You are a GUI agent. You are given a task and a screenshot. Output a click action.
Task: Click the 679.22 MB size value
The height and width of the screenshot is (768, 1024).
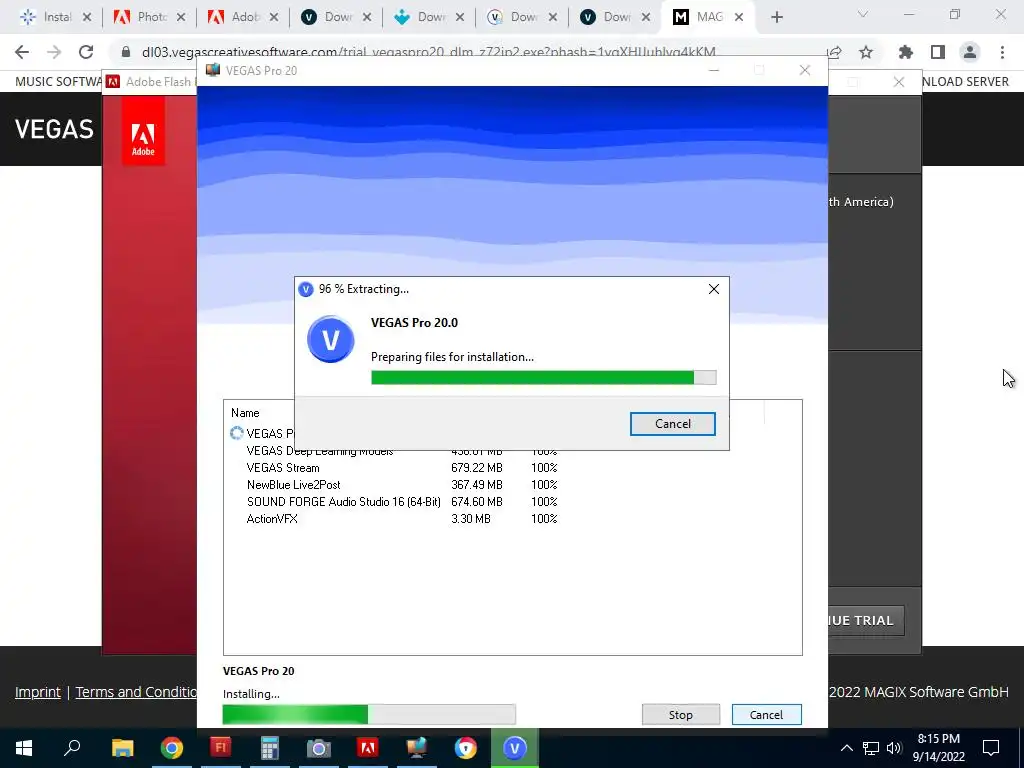point(477,468)
